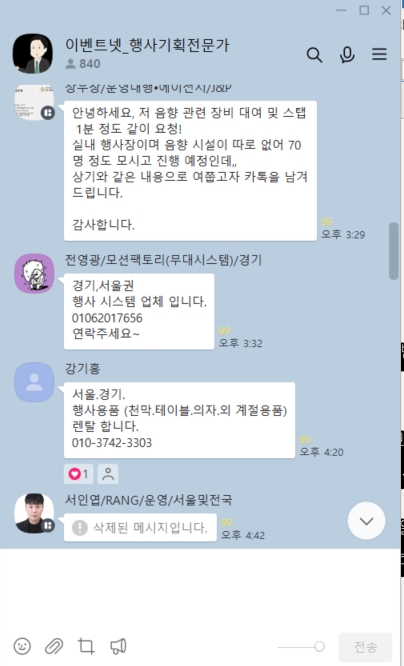Viewport: 404px width, 666px height.
Task: Open 전영광 purple profile picture
Action: [34, 274]
